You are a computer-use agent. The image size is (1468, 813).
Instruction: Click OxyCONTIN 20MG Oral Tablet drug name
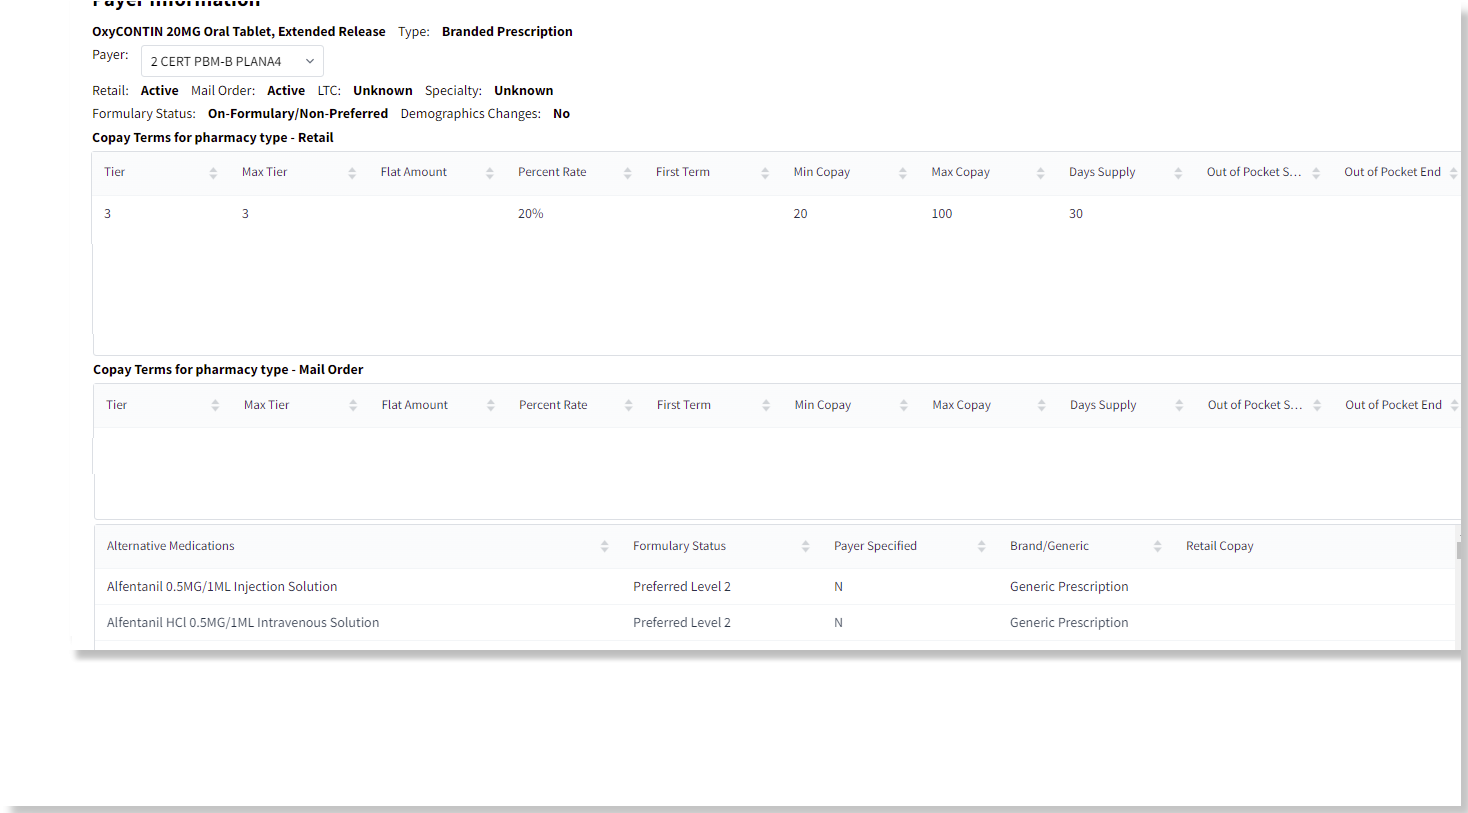pyautogui.click(x=239, y=32)
